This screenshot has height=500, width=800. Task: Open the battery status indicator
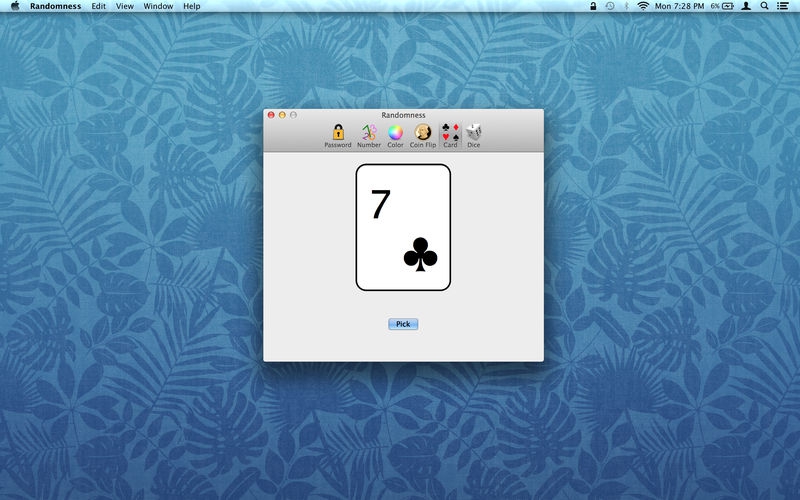click(722, 6)
